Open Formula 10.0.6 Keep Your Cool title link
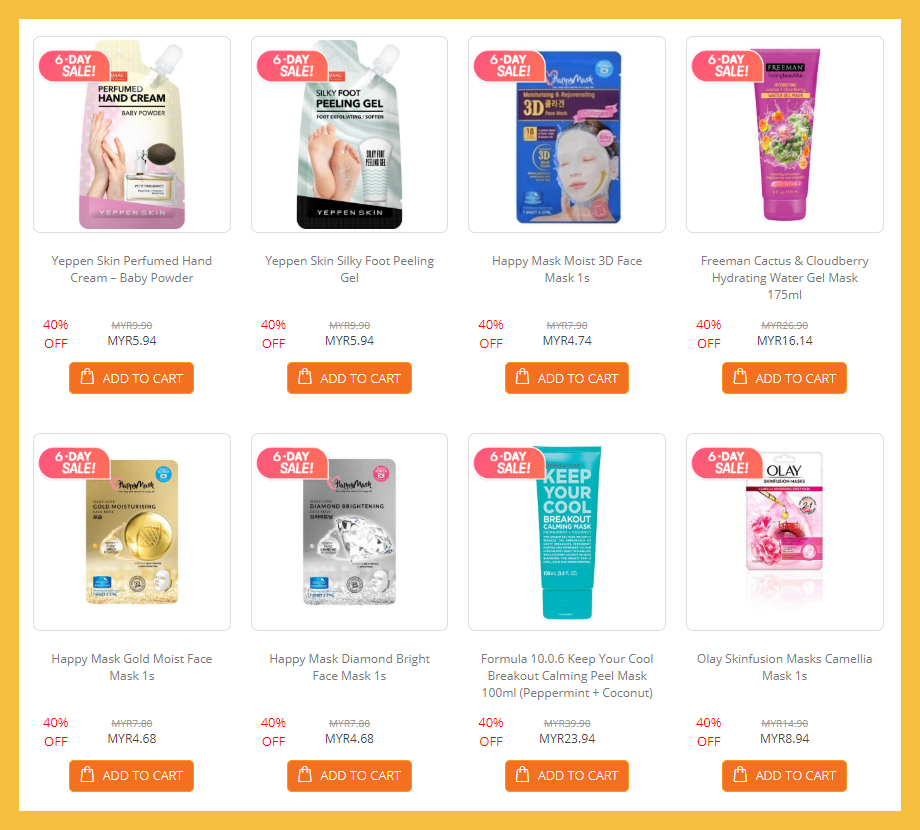 tap(567, 676)
